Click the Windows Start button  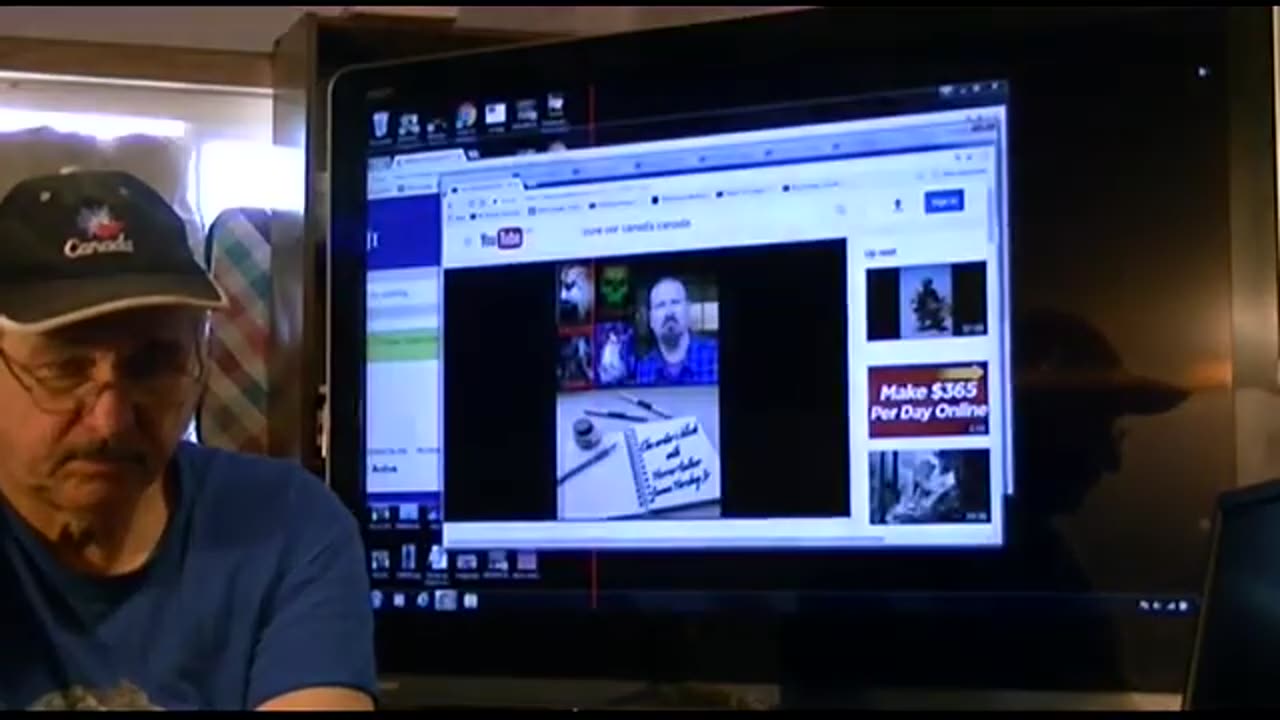click(x=377, y=599)
